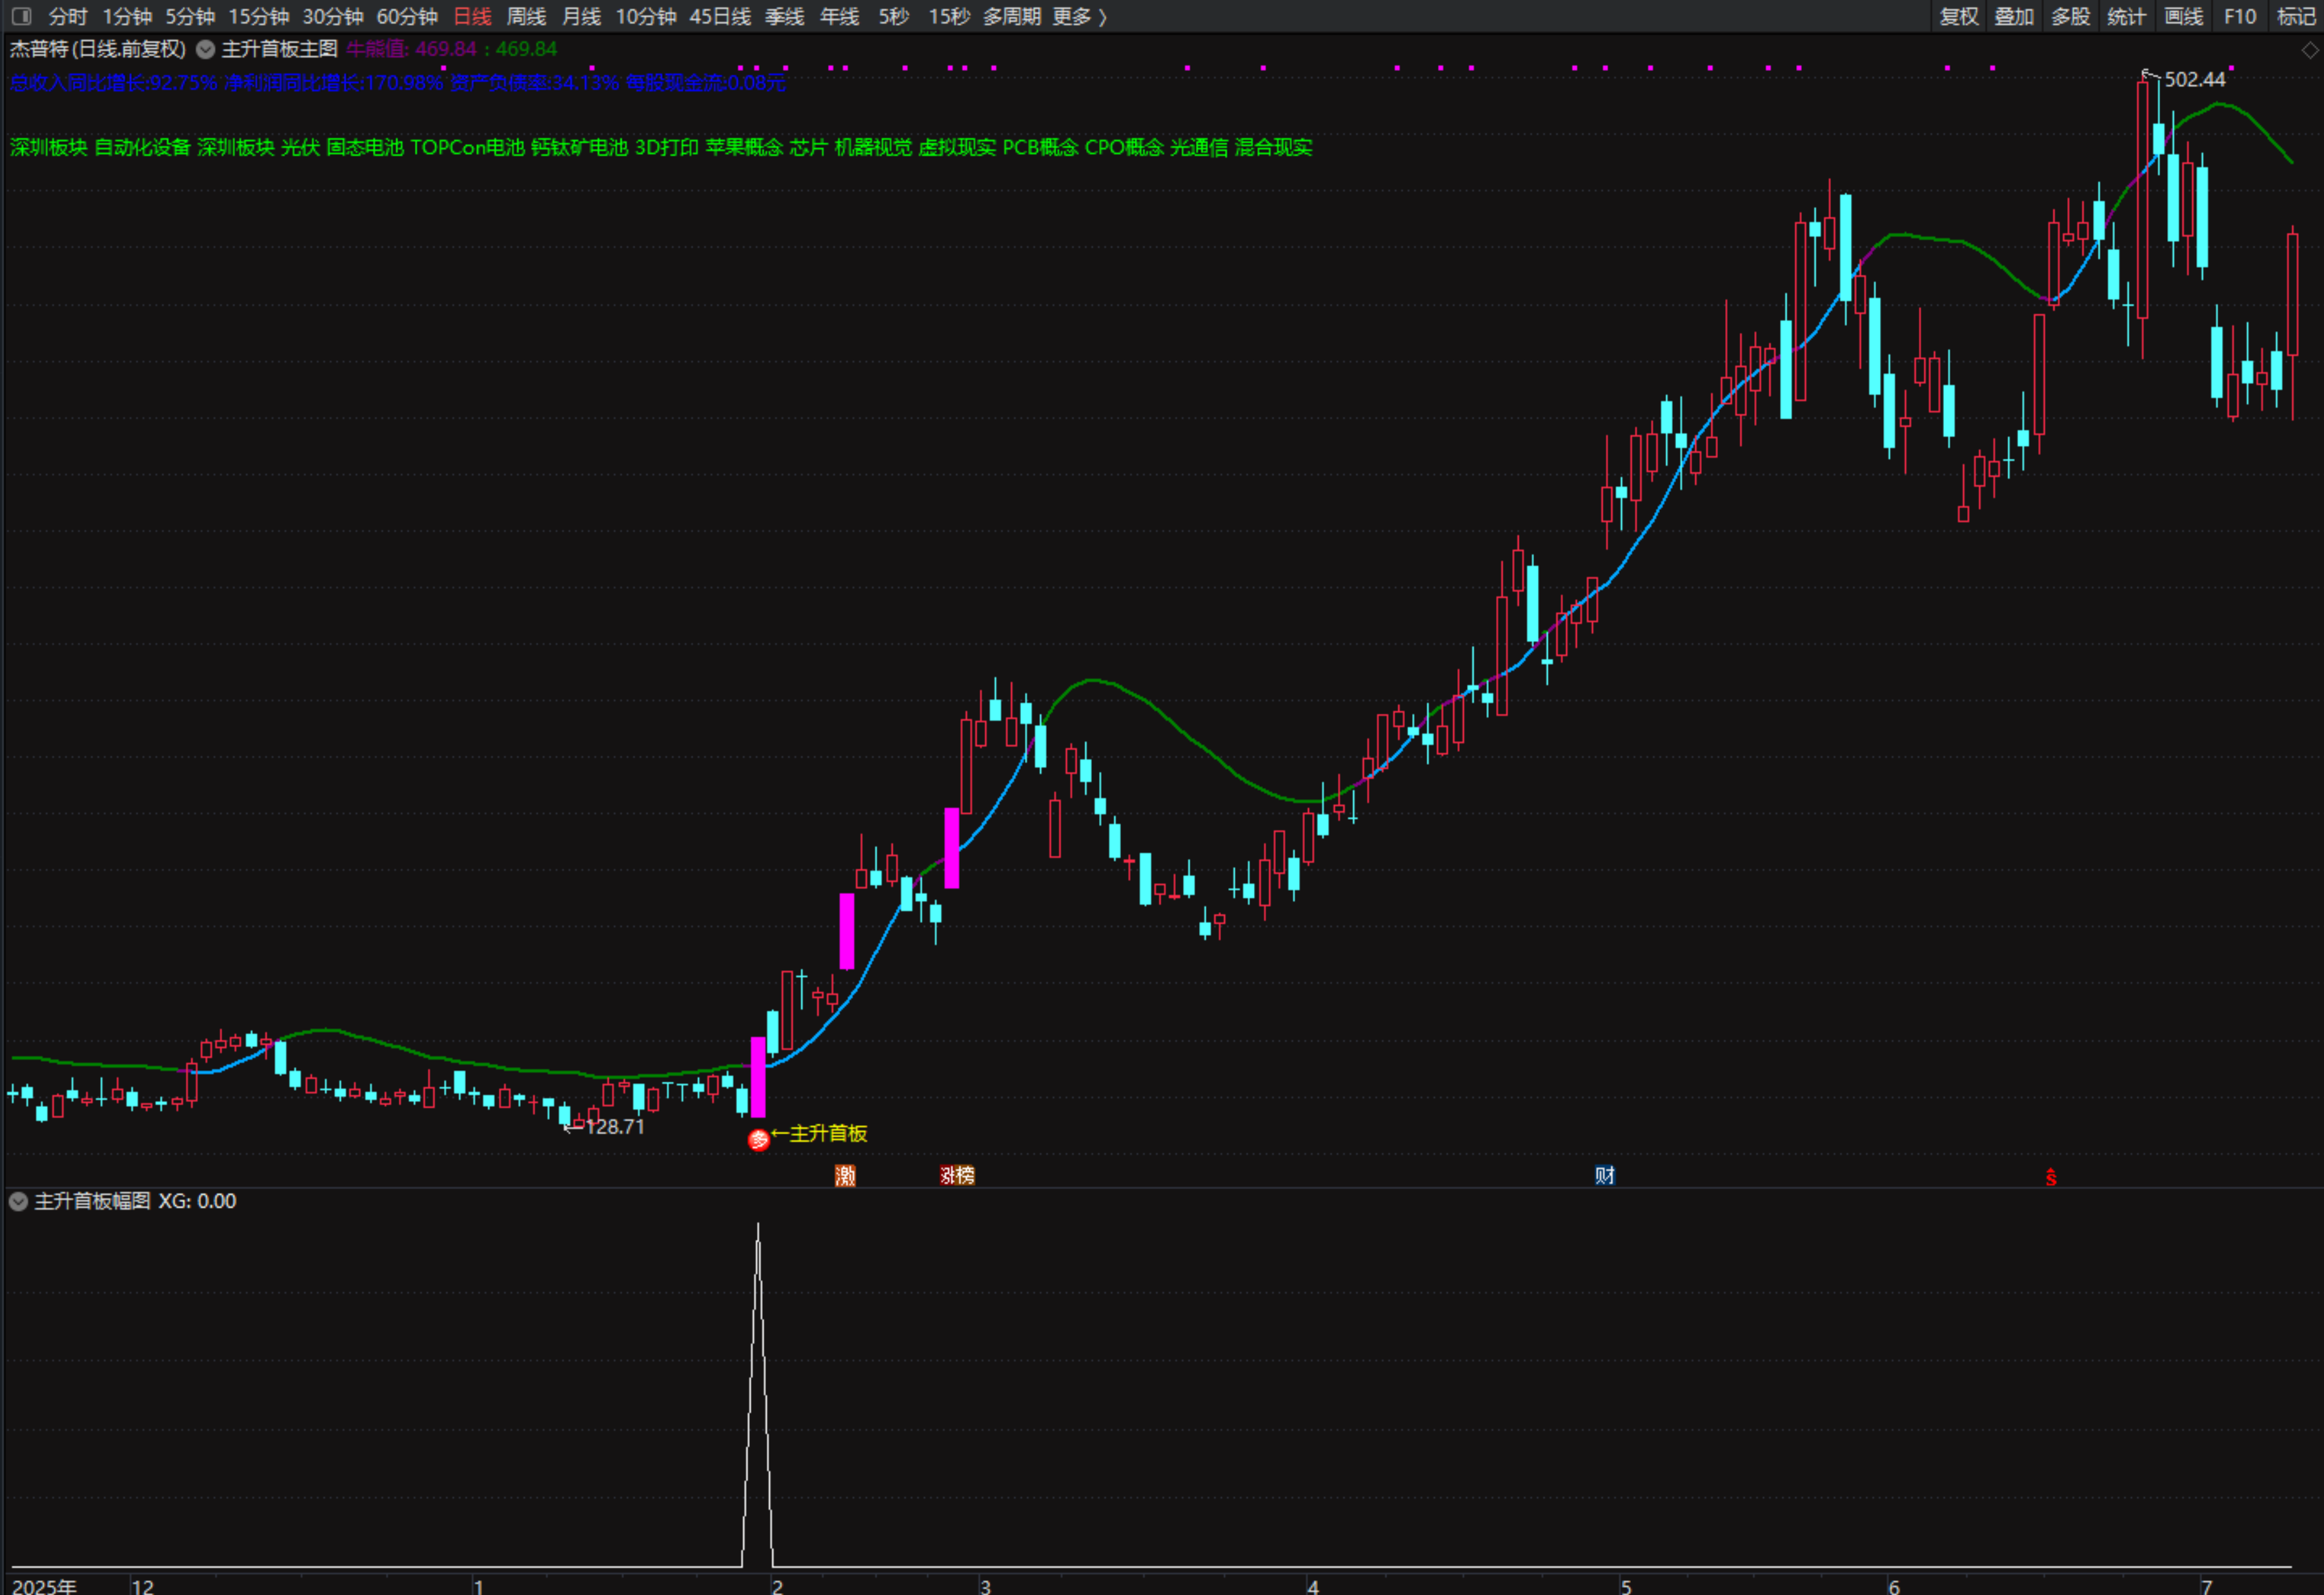Switch to 15分钟 period
Viewport: 2324px width, 1595px height.
click(259, 16)
